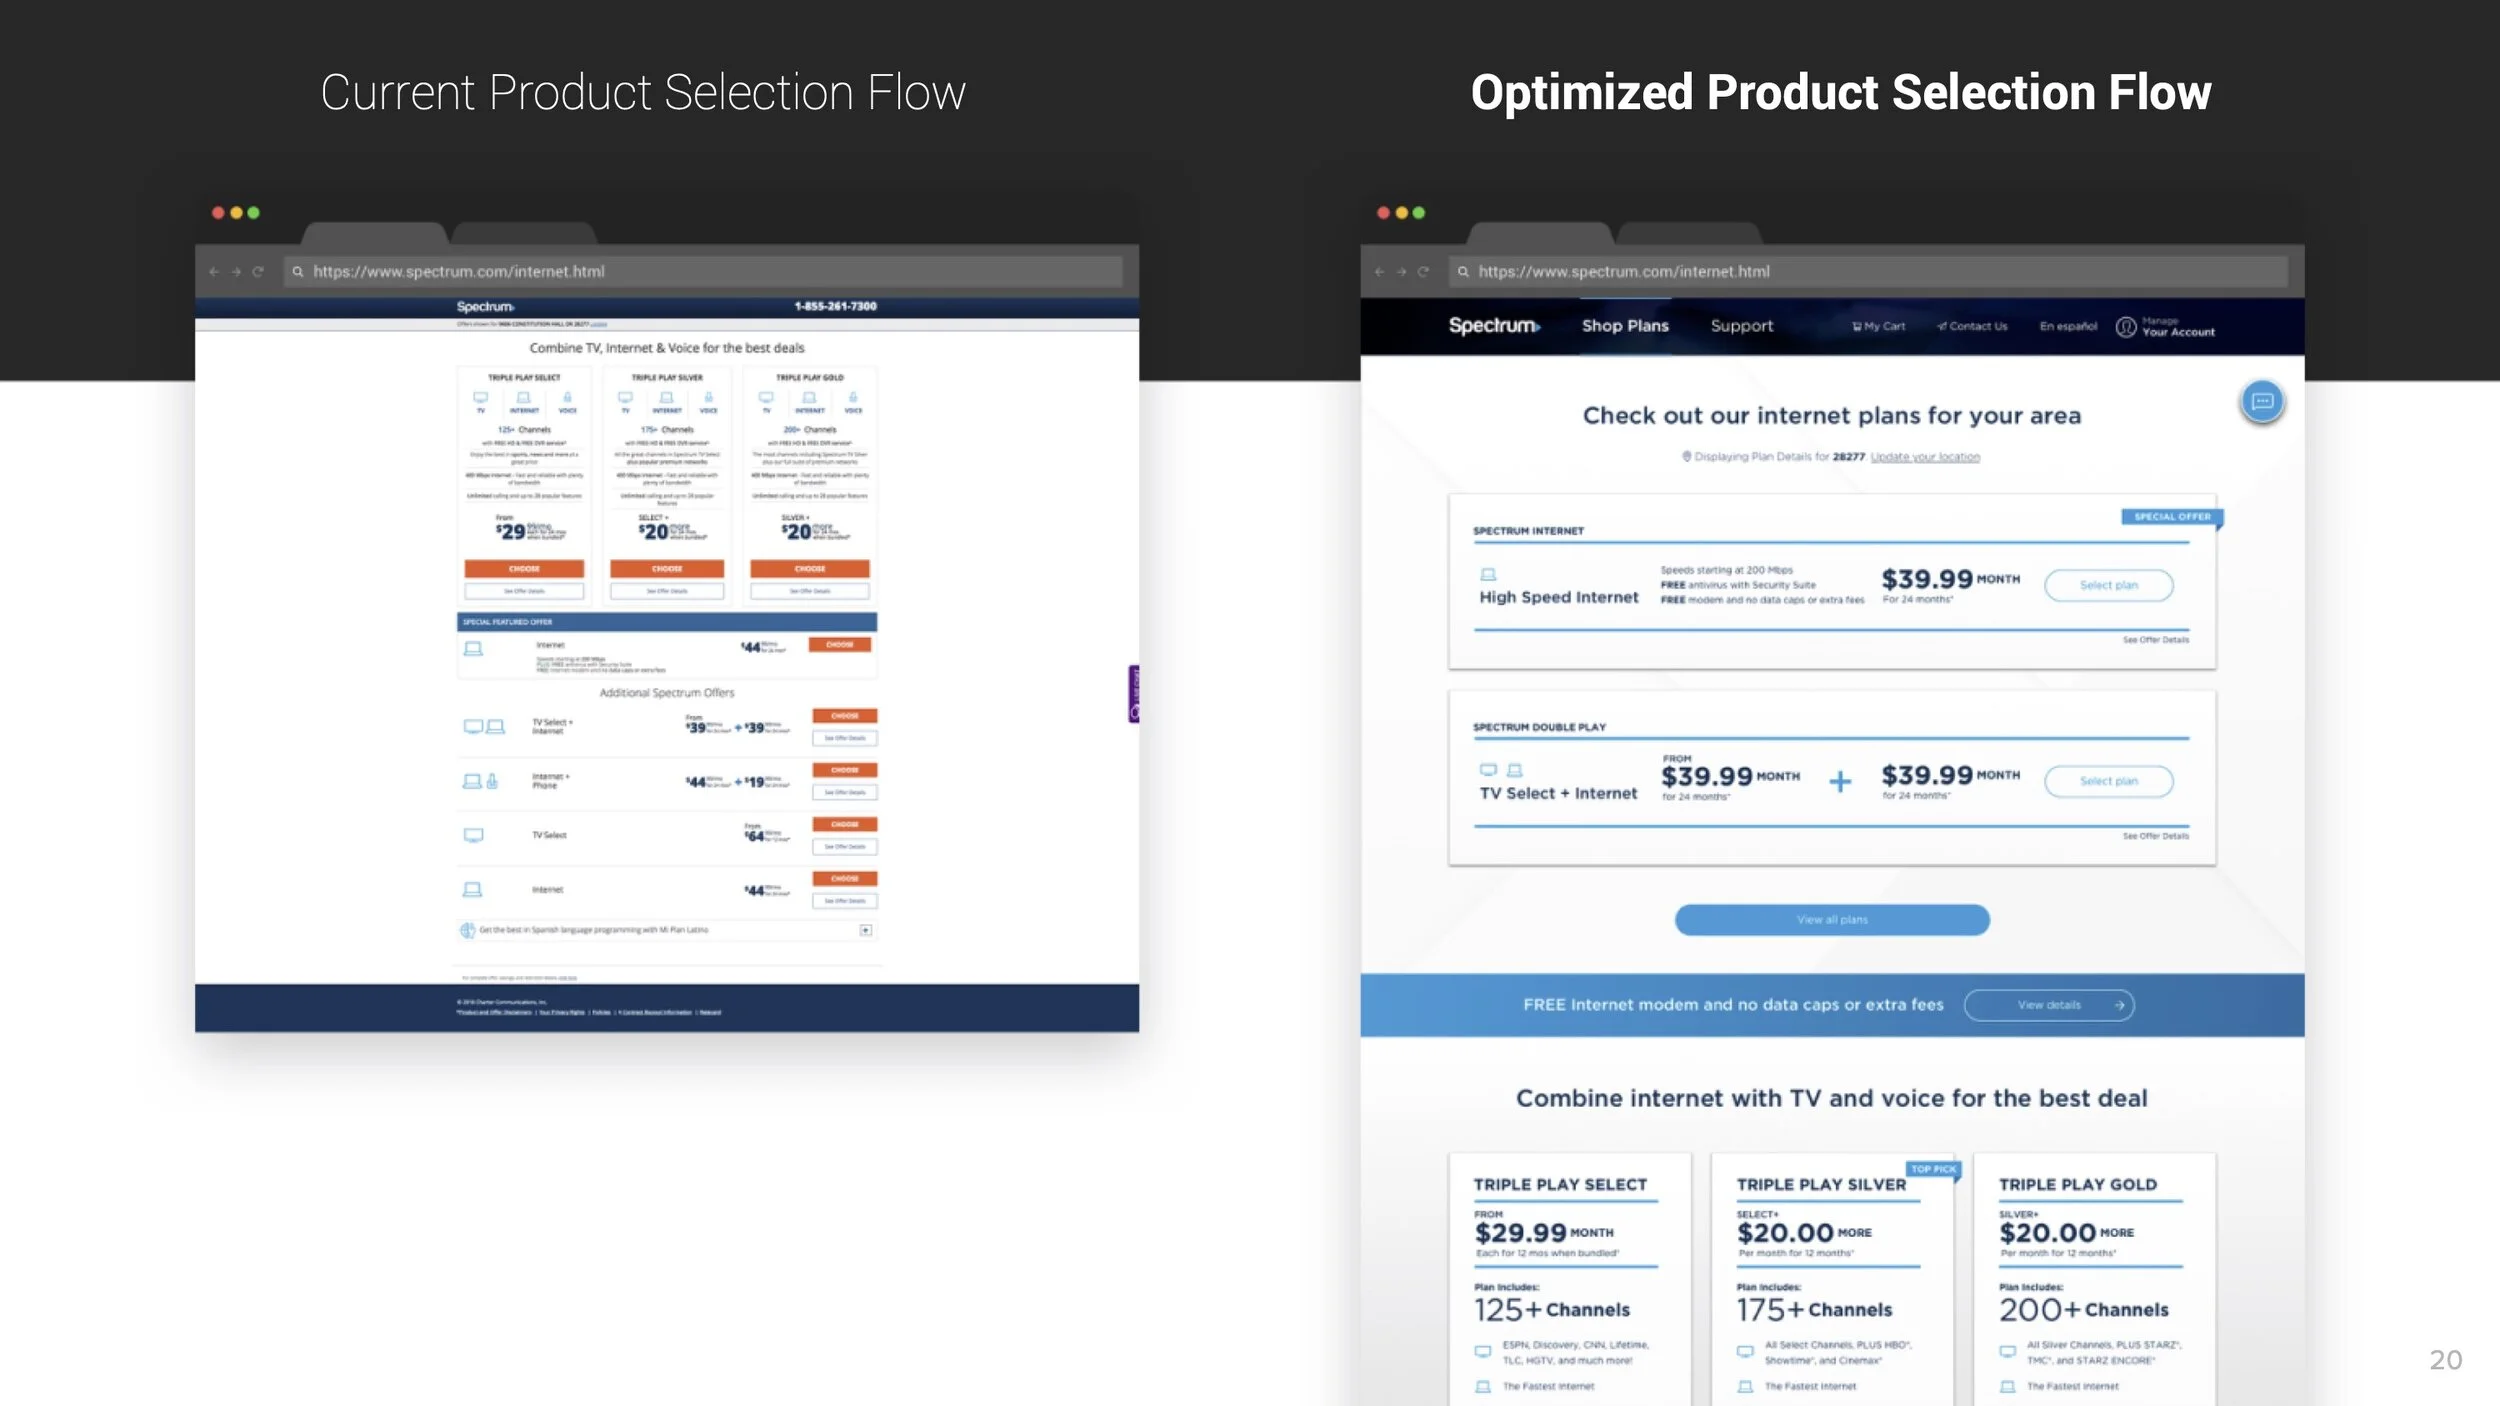Click search icon in left browser address bar
This screenshot has height=1406, width=2500.
tap(297, 271)
